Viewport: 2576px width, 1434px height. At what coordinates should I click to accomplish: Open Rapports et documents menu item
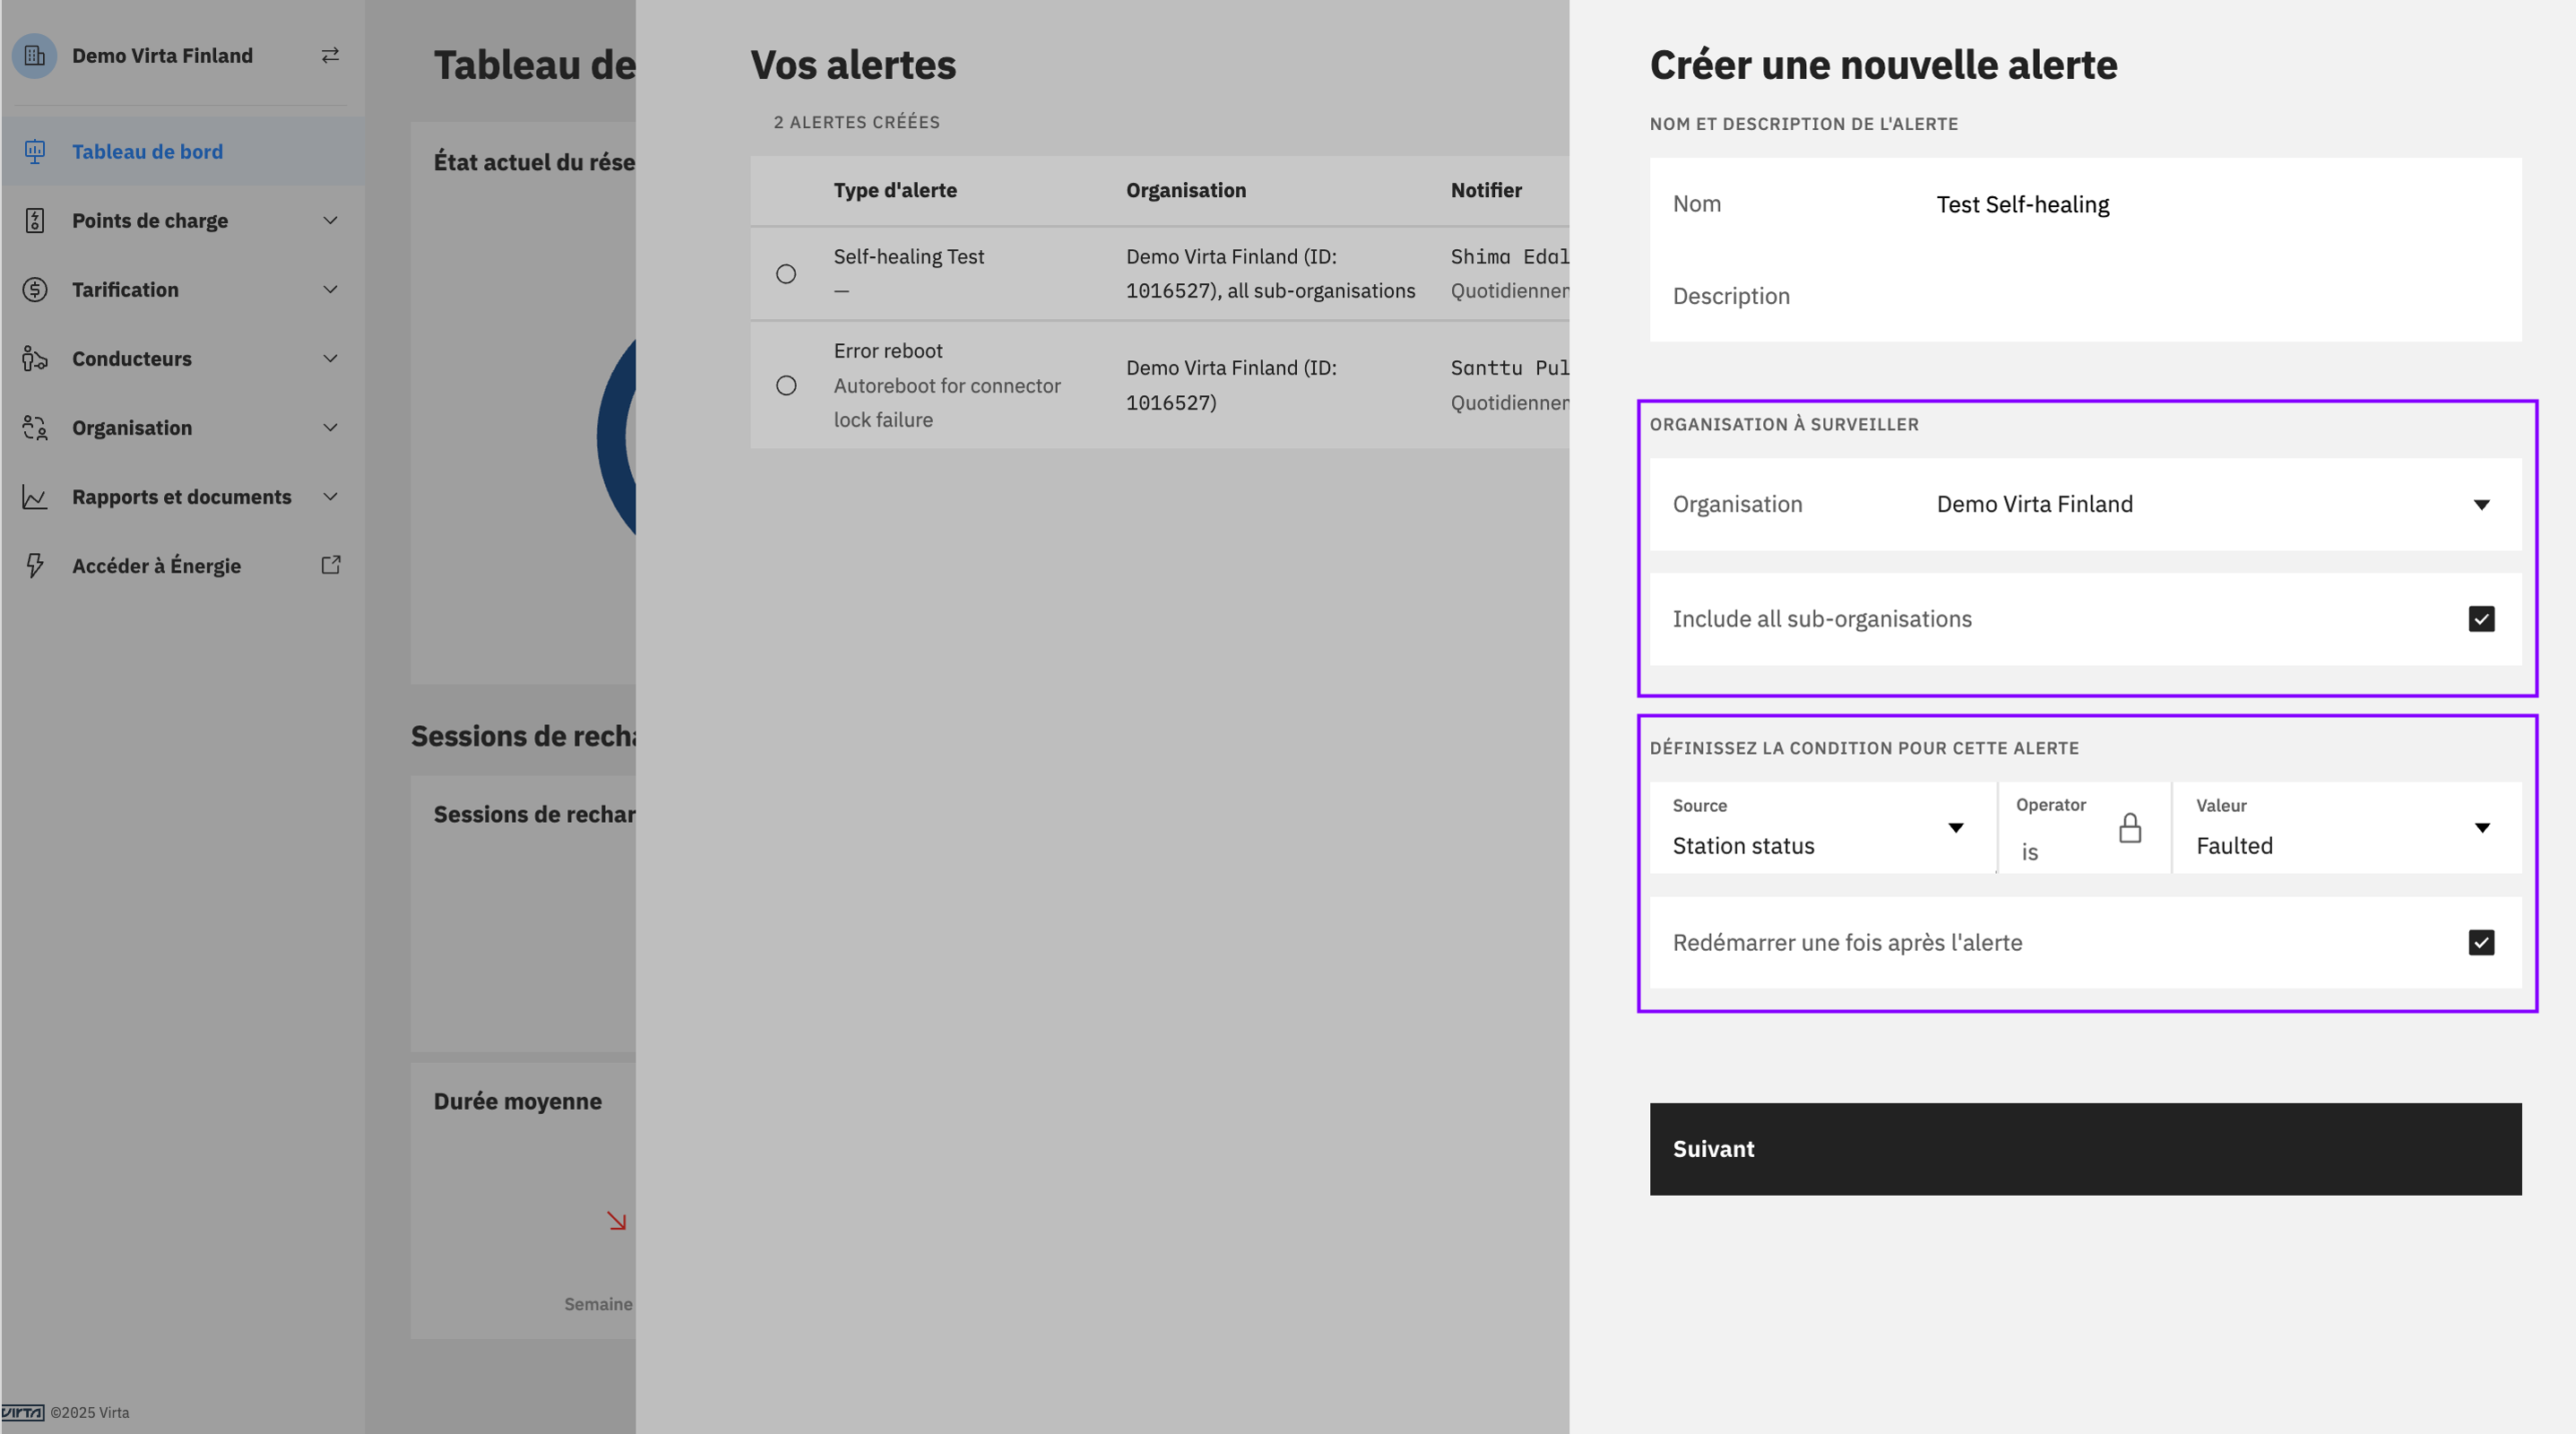click(183, 496)
